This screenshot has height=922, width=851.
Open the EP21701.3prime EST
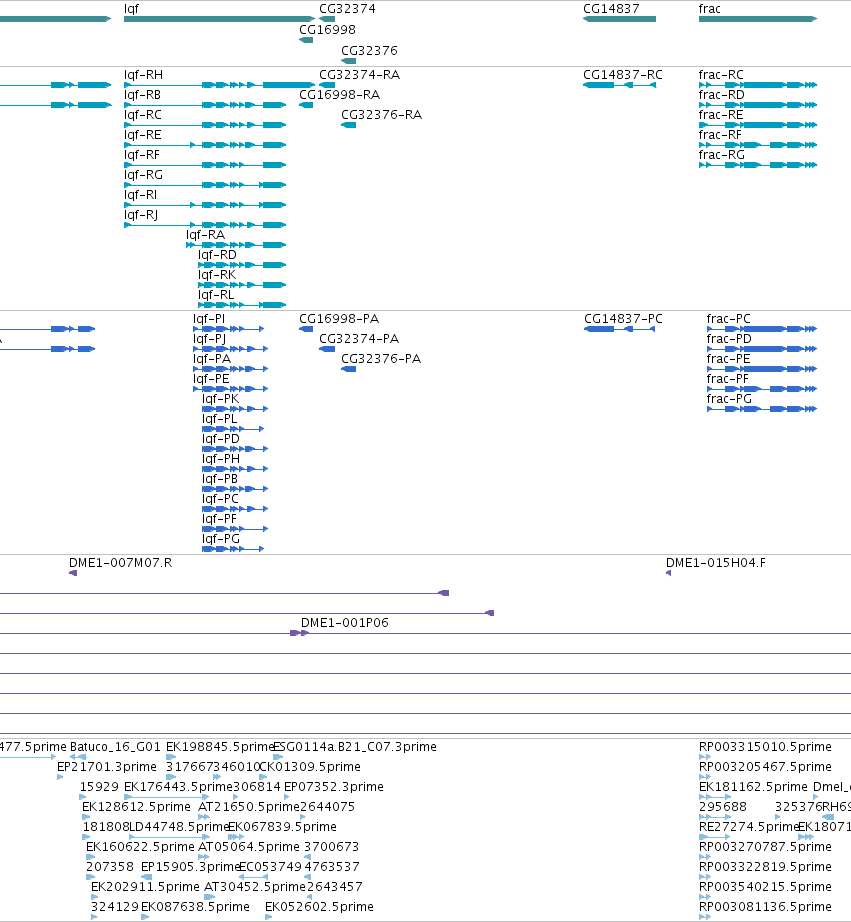click(x=107, y=767)
